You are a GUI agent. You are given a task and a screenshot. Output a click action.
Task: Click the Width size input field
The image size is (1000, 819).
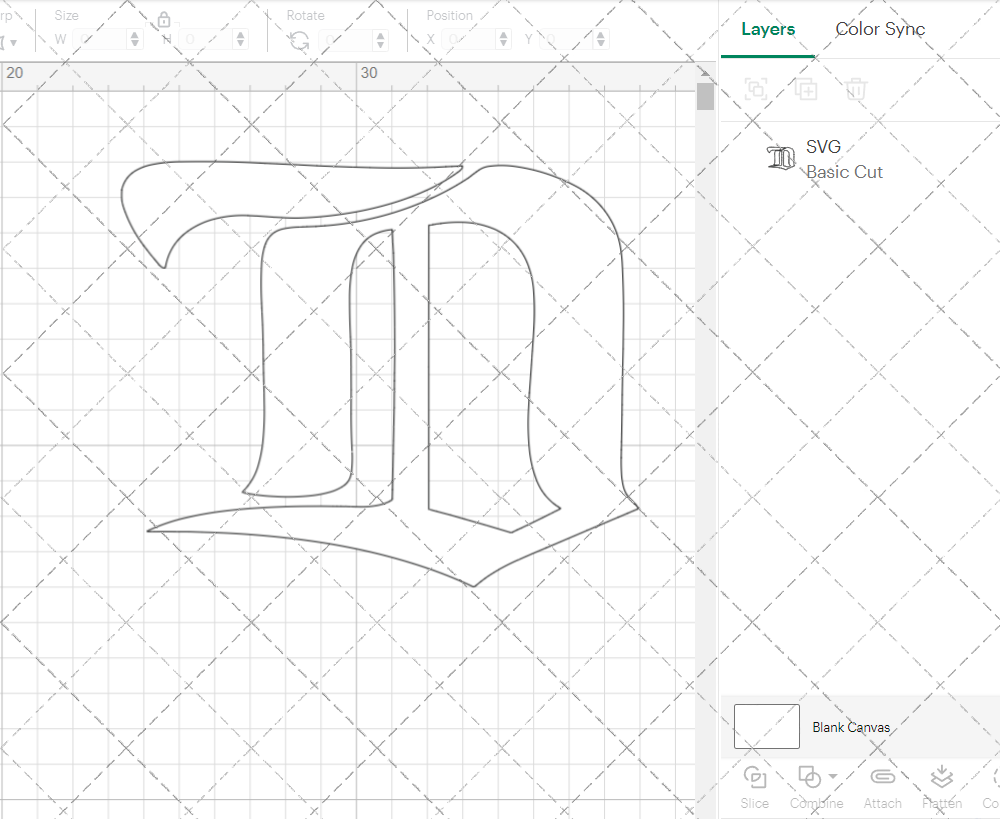[100, 40]
